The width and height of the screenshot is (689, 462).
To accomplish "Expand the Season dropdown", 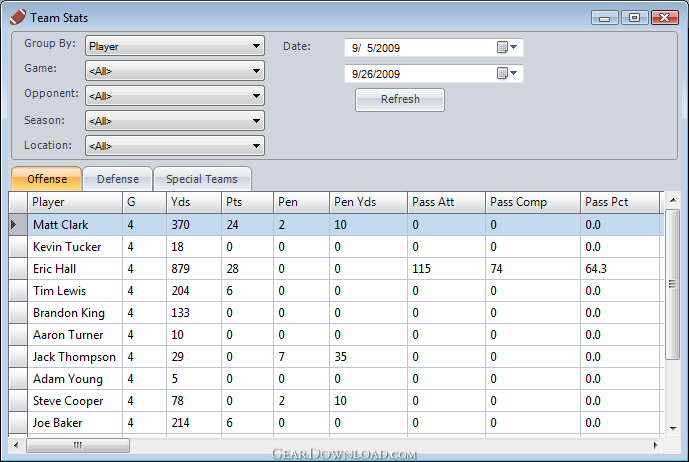I will click(x=175, y=121).
